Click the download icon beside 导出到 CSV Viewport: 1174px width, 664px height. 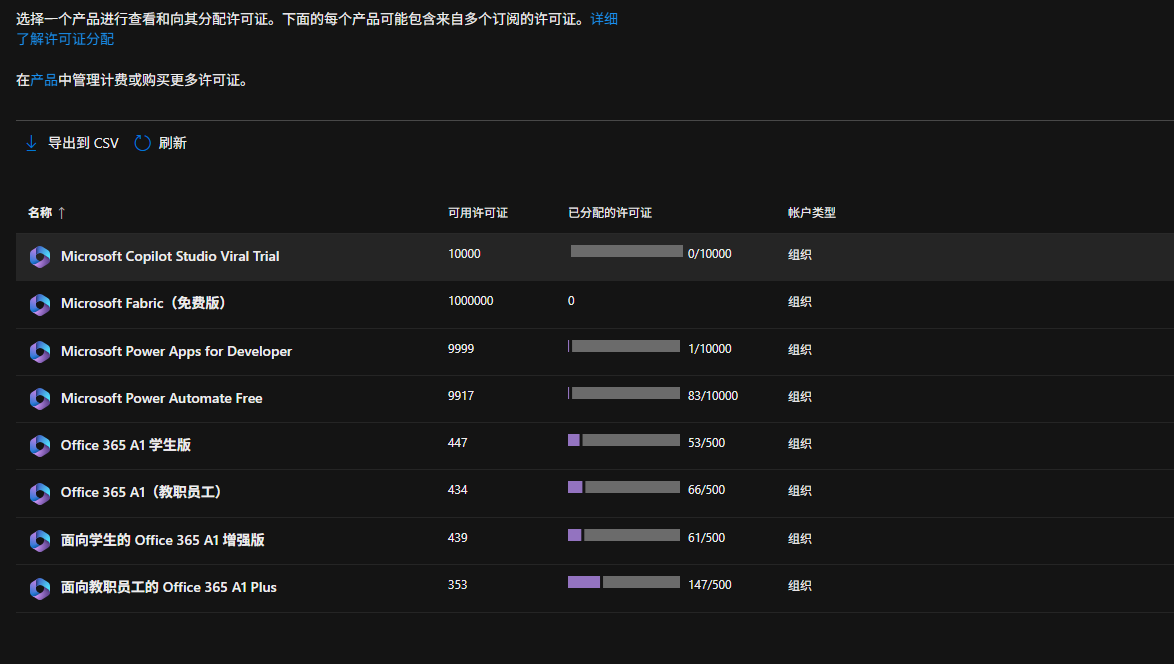point(31,143)
